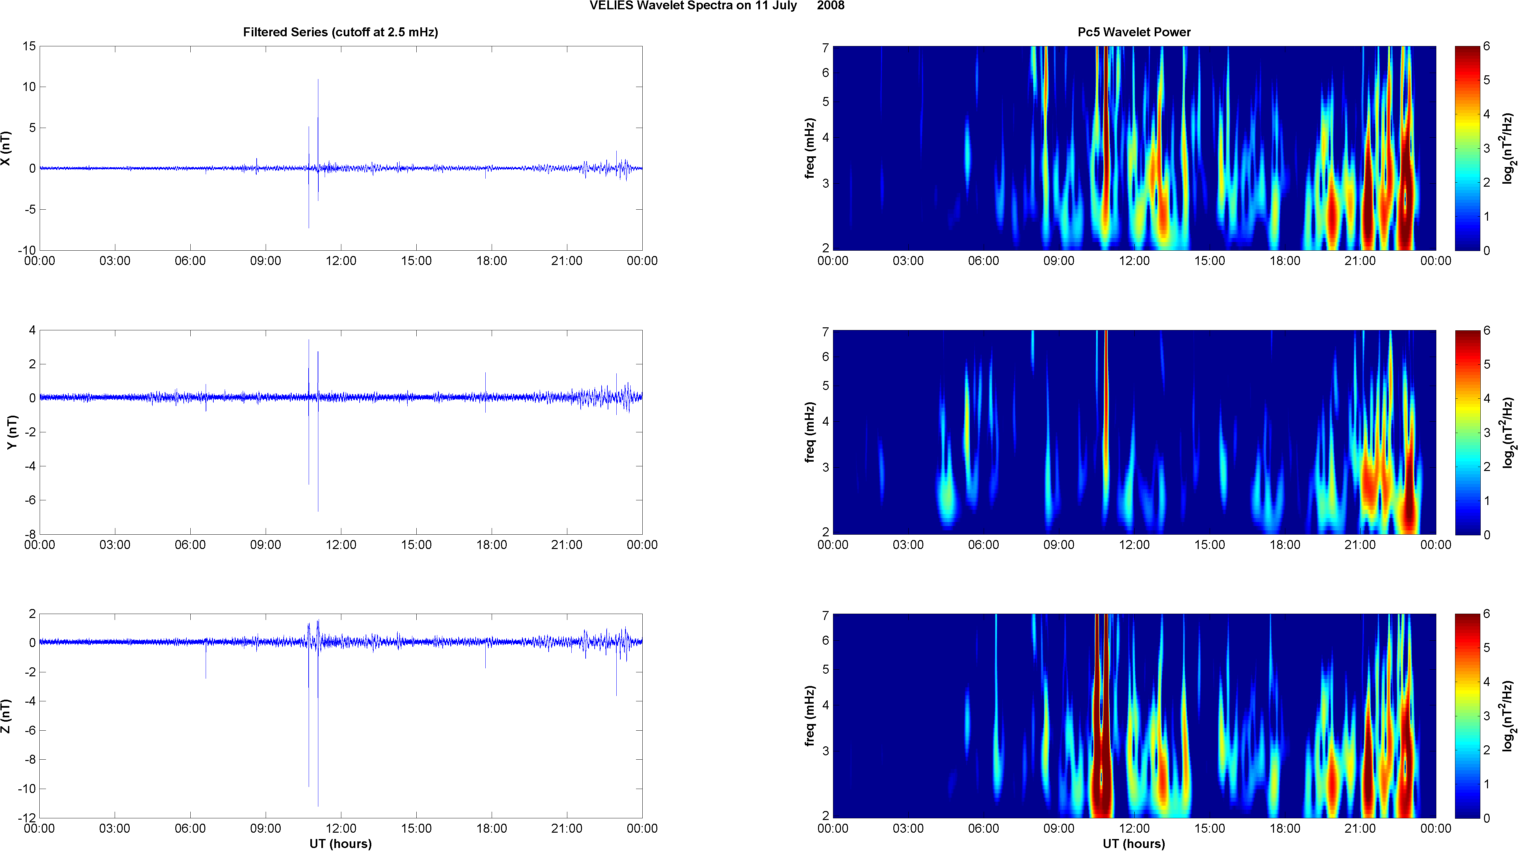Select the "Filtered Series (cutoff at 2.5 mHz)" heading

pyautogui.click(x=340, y=32)
